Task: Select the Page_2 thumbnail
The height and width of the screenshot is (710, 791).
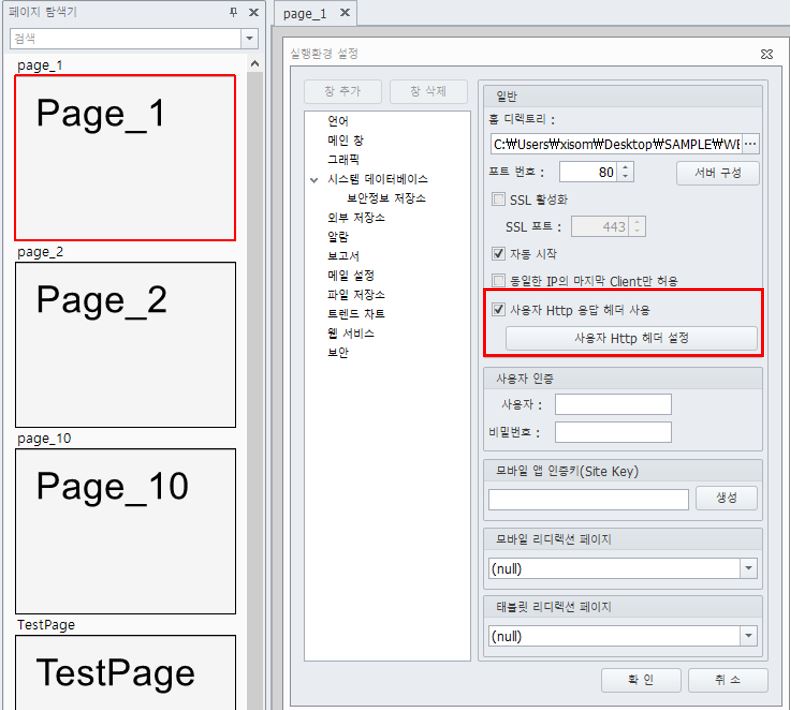Action: click(x=125, y=345)
